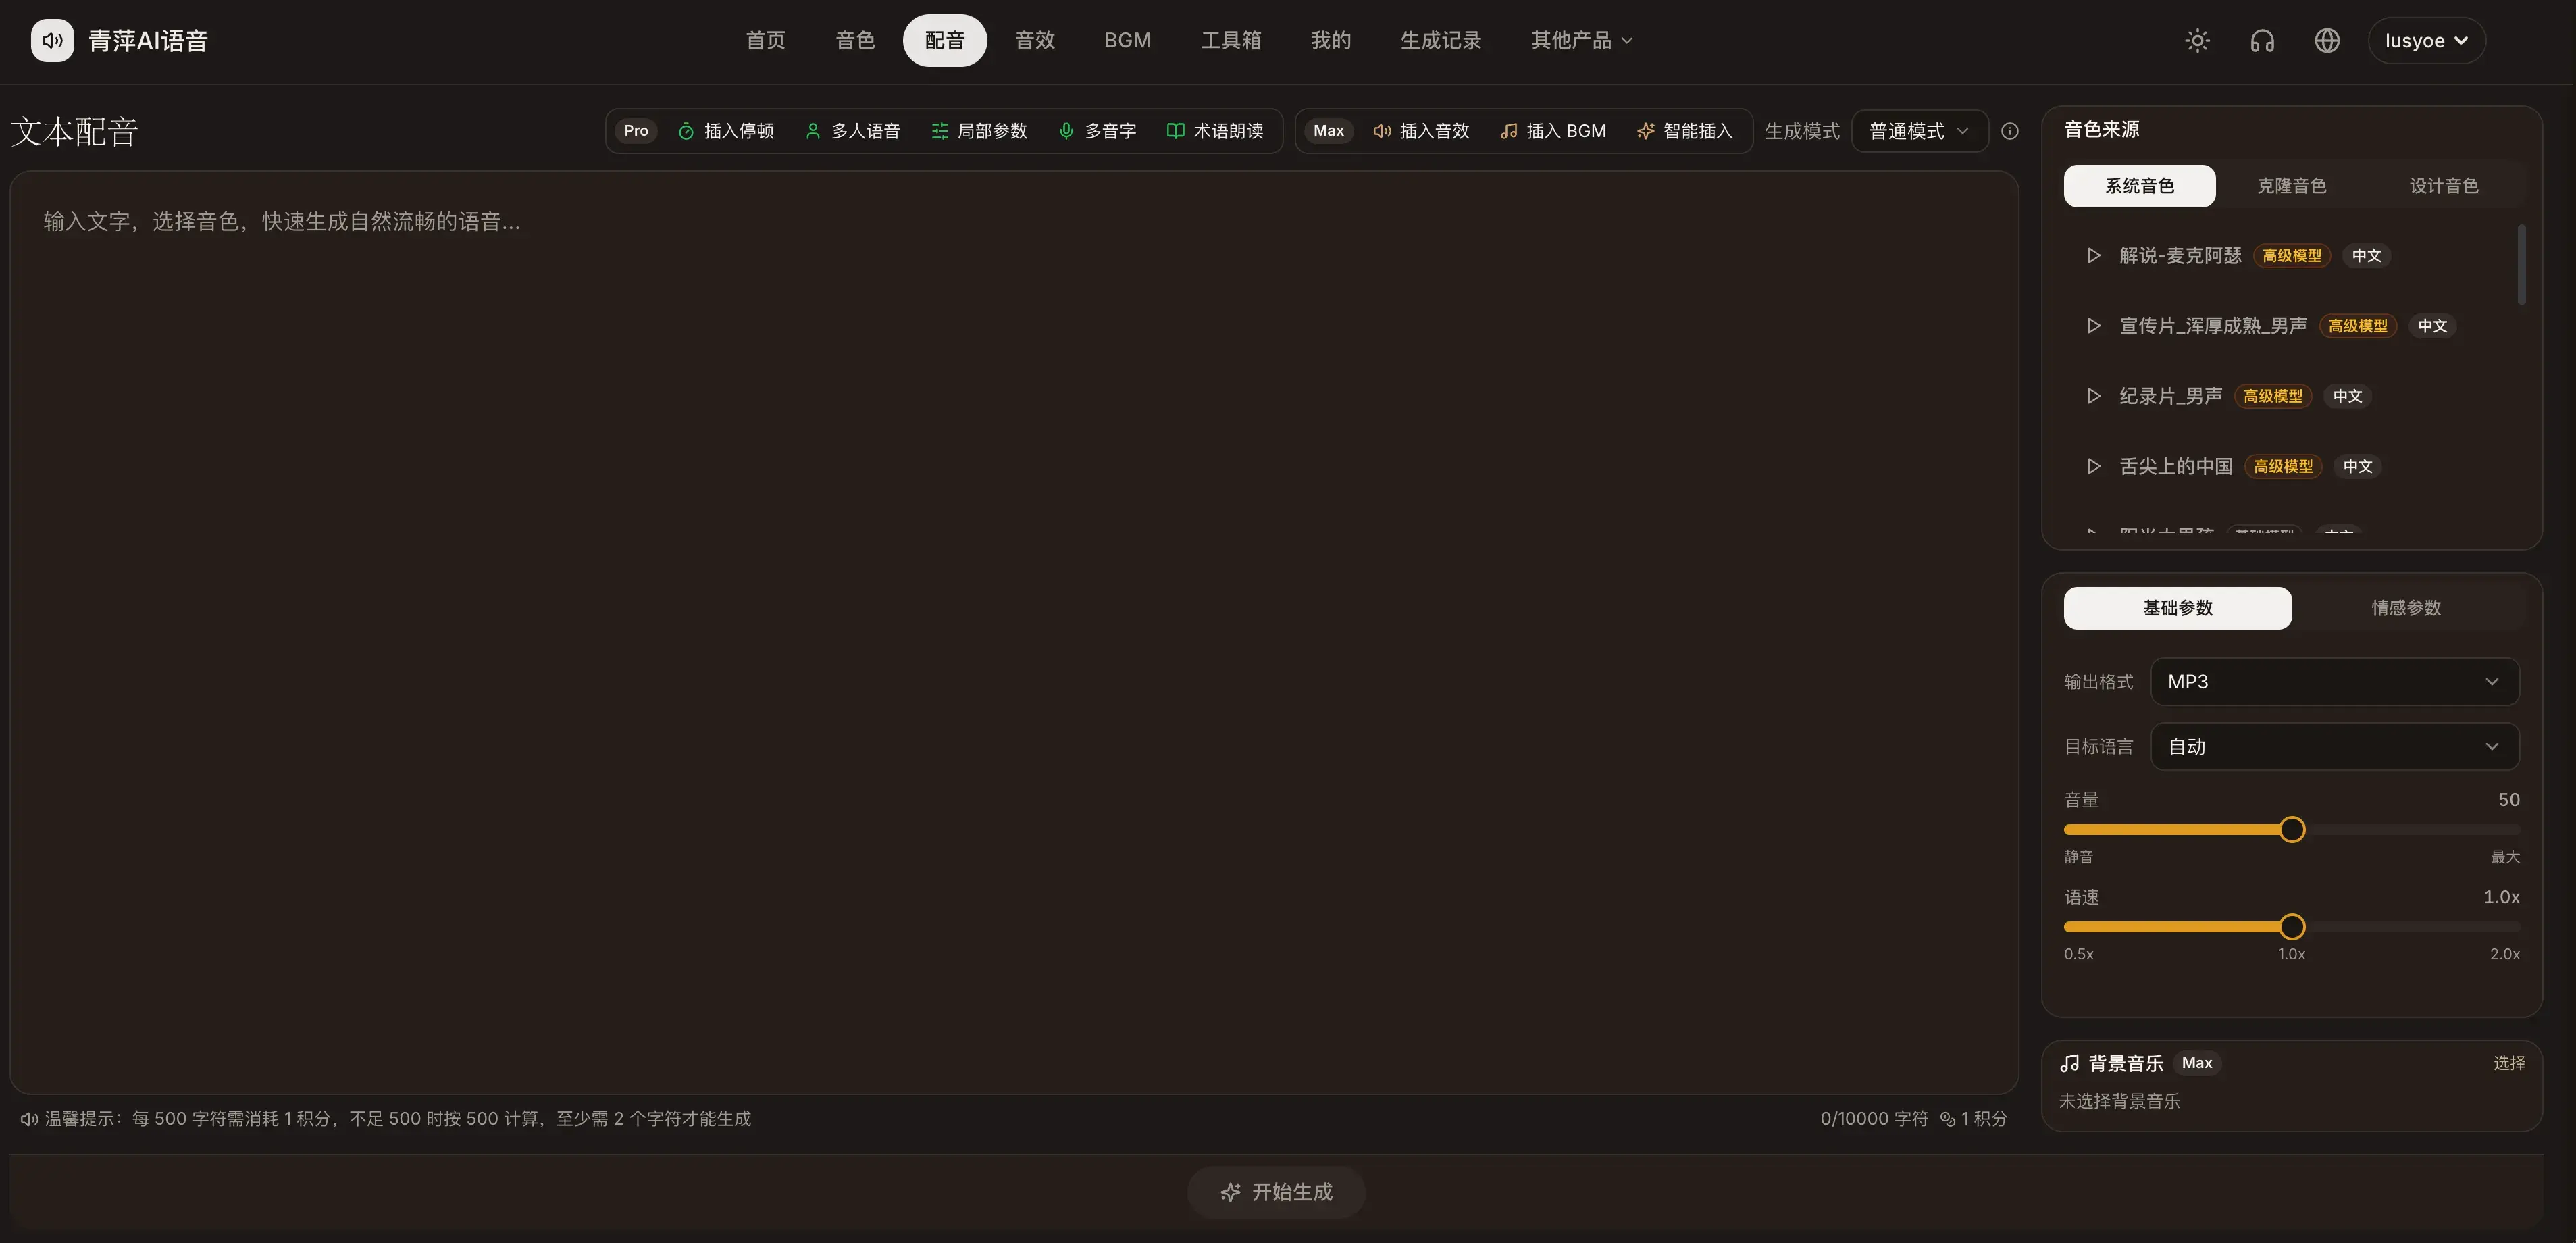2576x1243 pixels.
Task: Click the 智能插入 toolbar label
Action: (1697, 131)
